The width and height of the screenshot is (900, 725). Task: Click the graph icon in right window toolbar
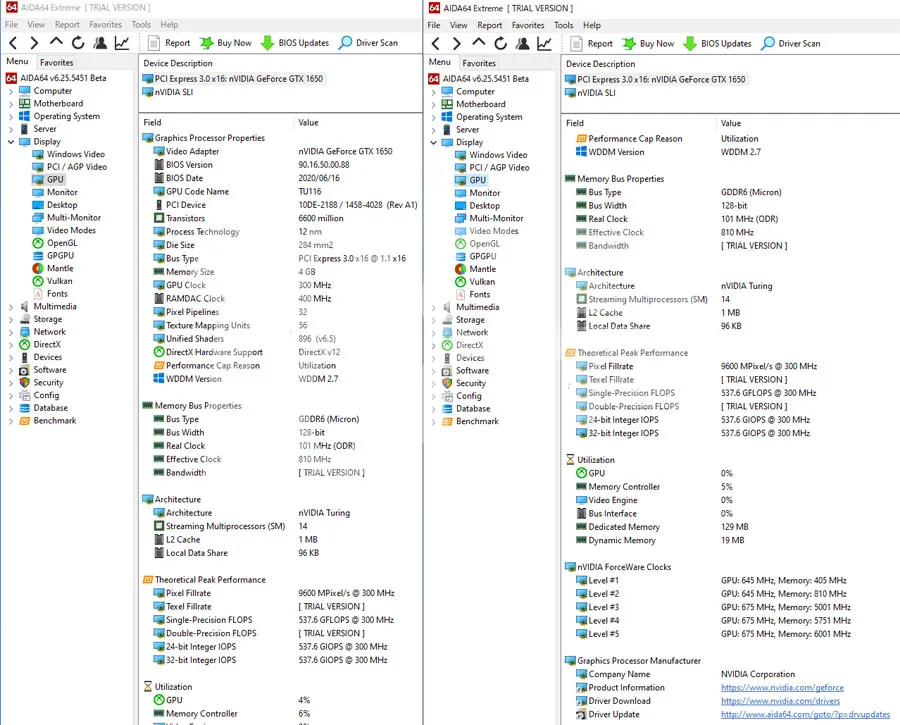click(544, 43)
